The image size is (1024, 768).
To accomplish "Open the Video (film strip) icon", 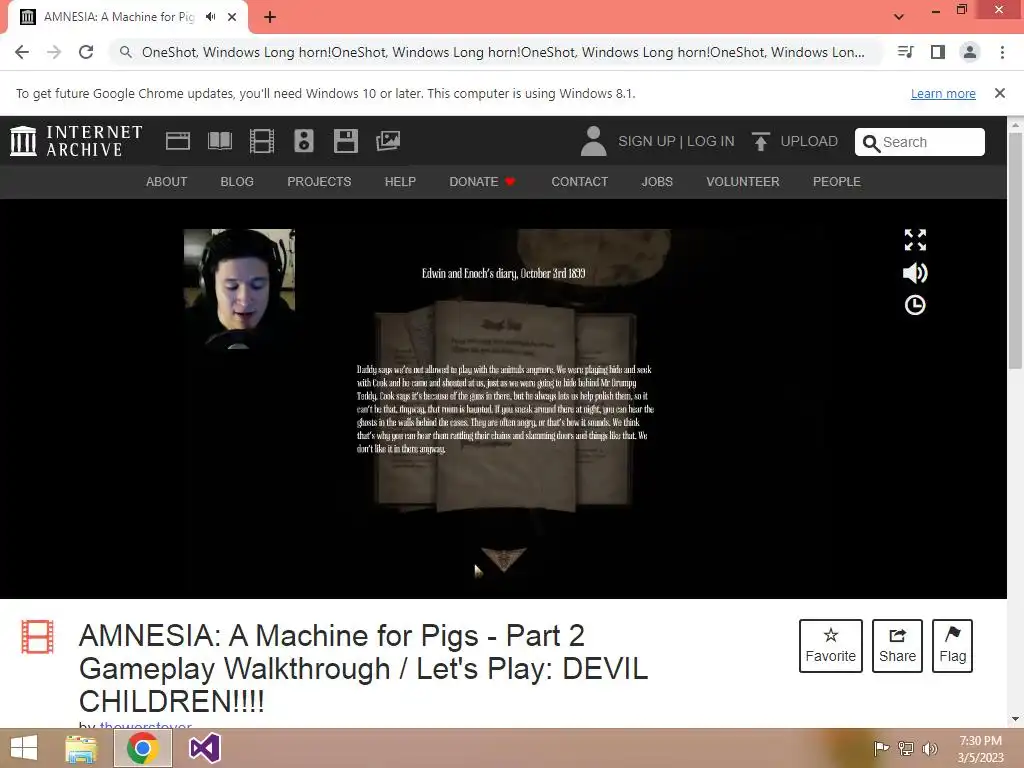I will pos(262,141).
